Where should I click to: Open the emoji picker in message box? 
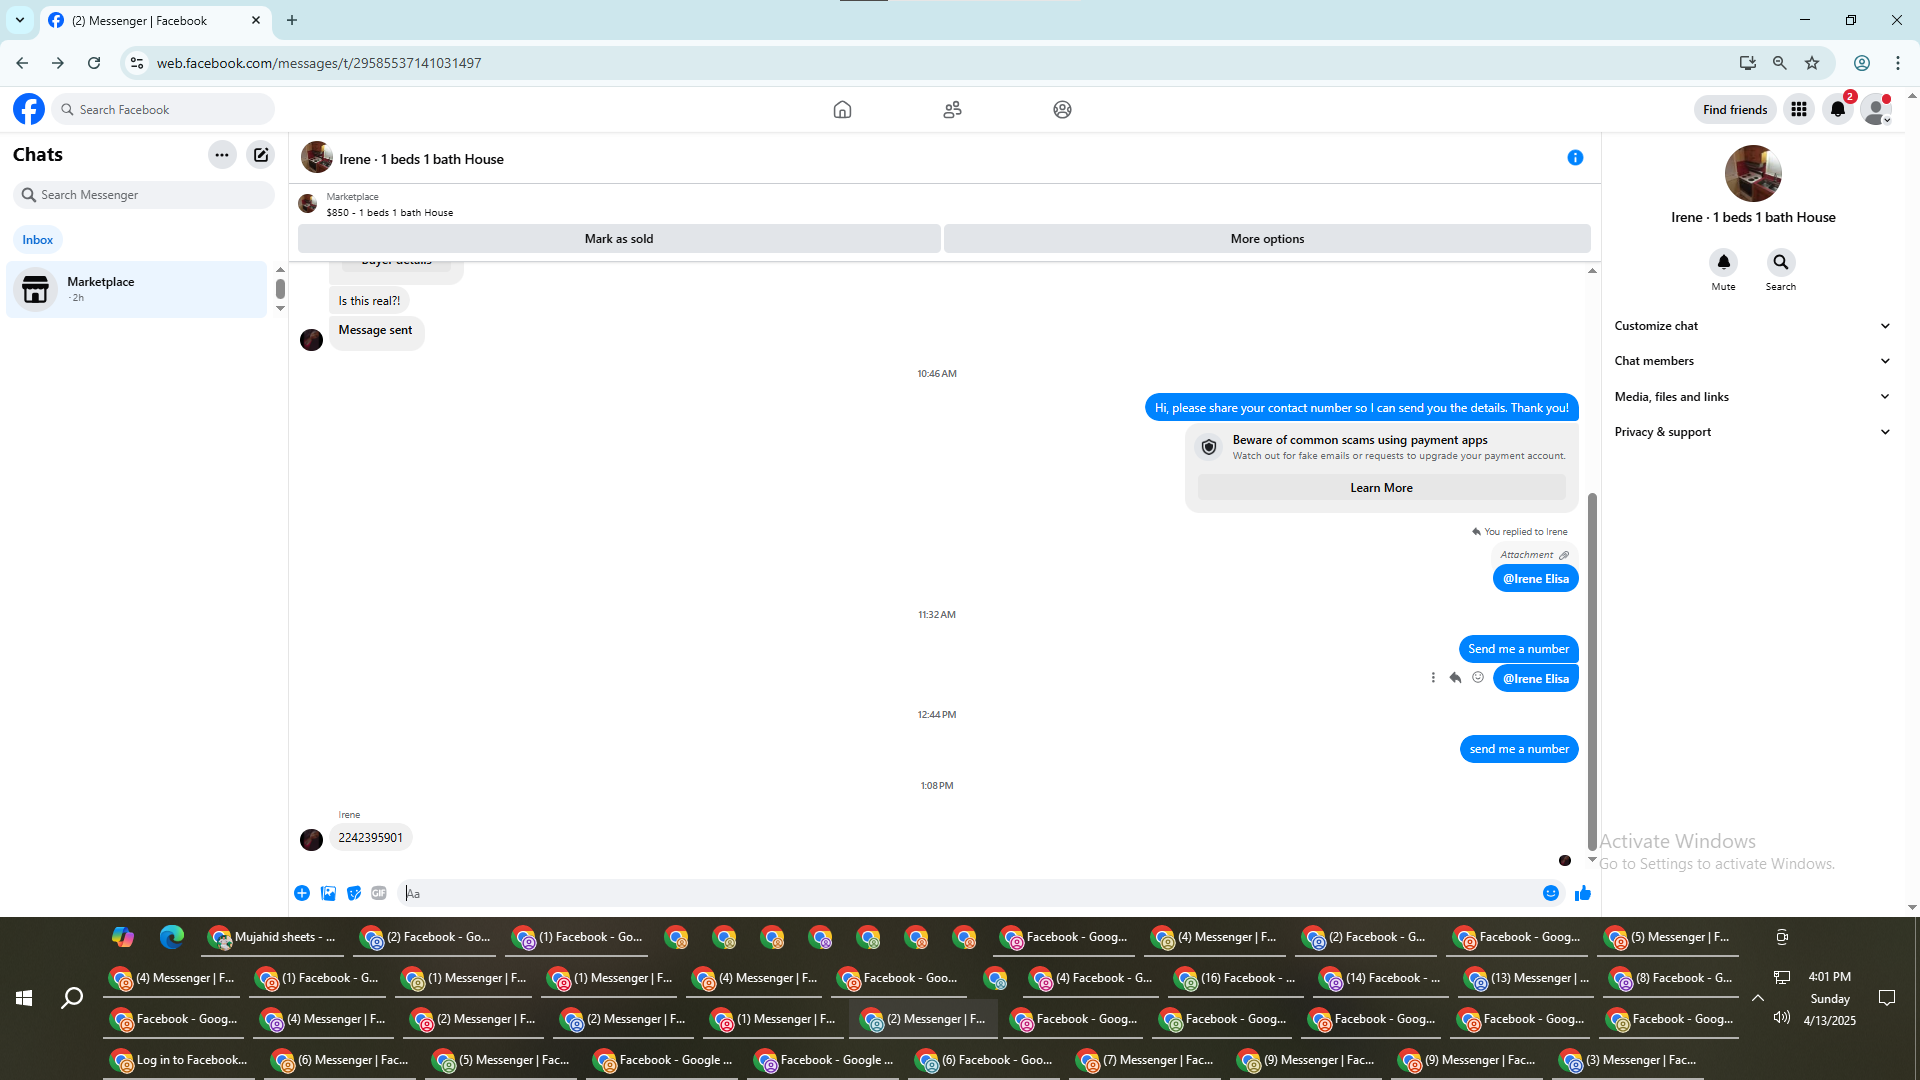(x=1550, y=893)
